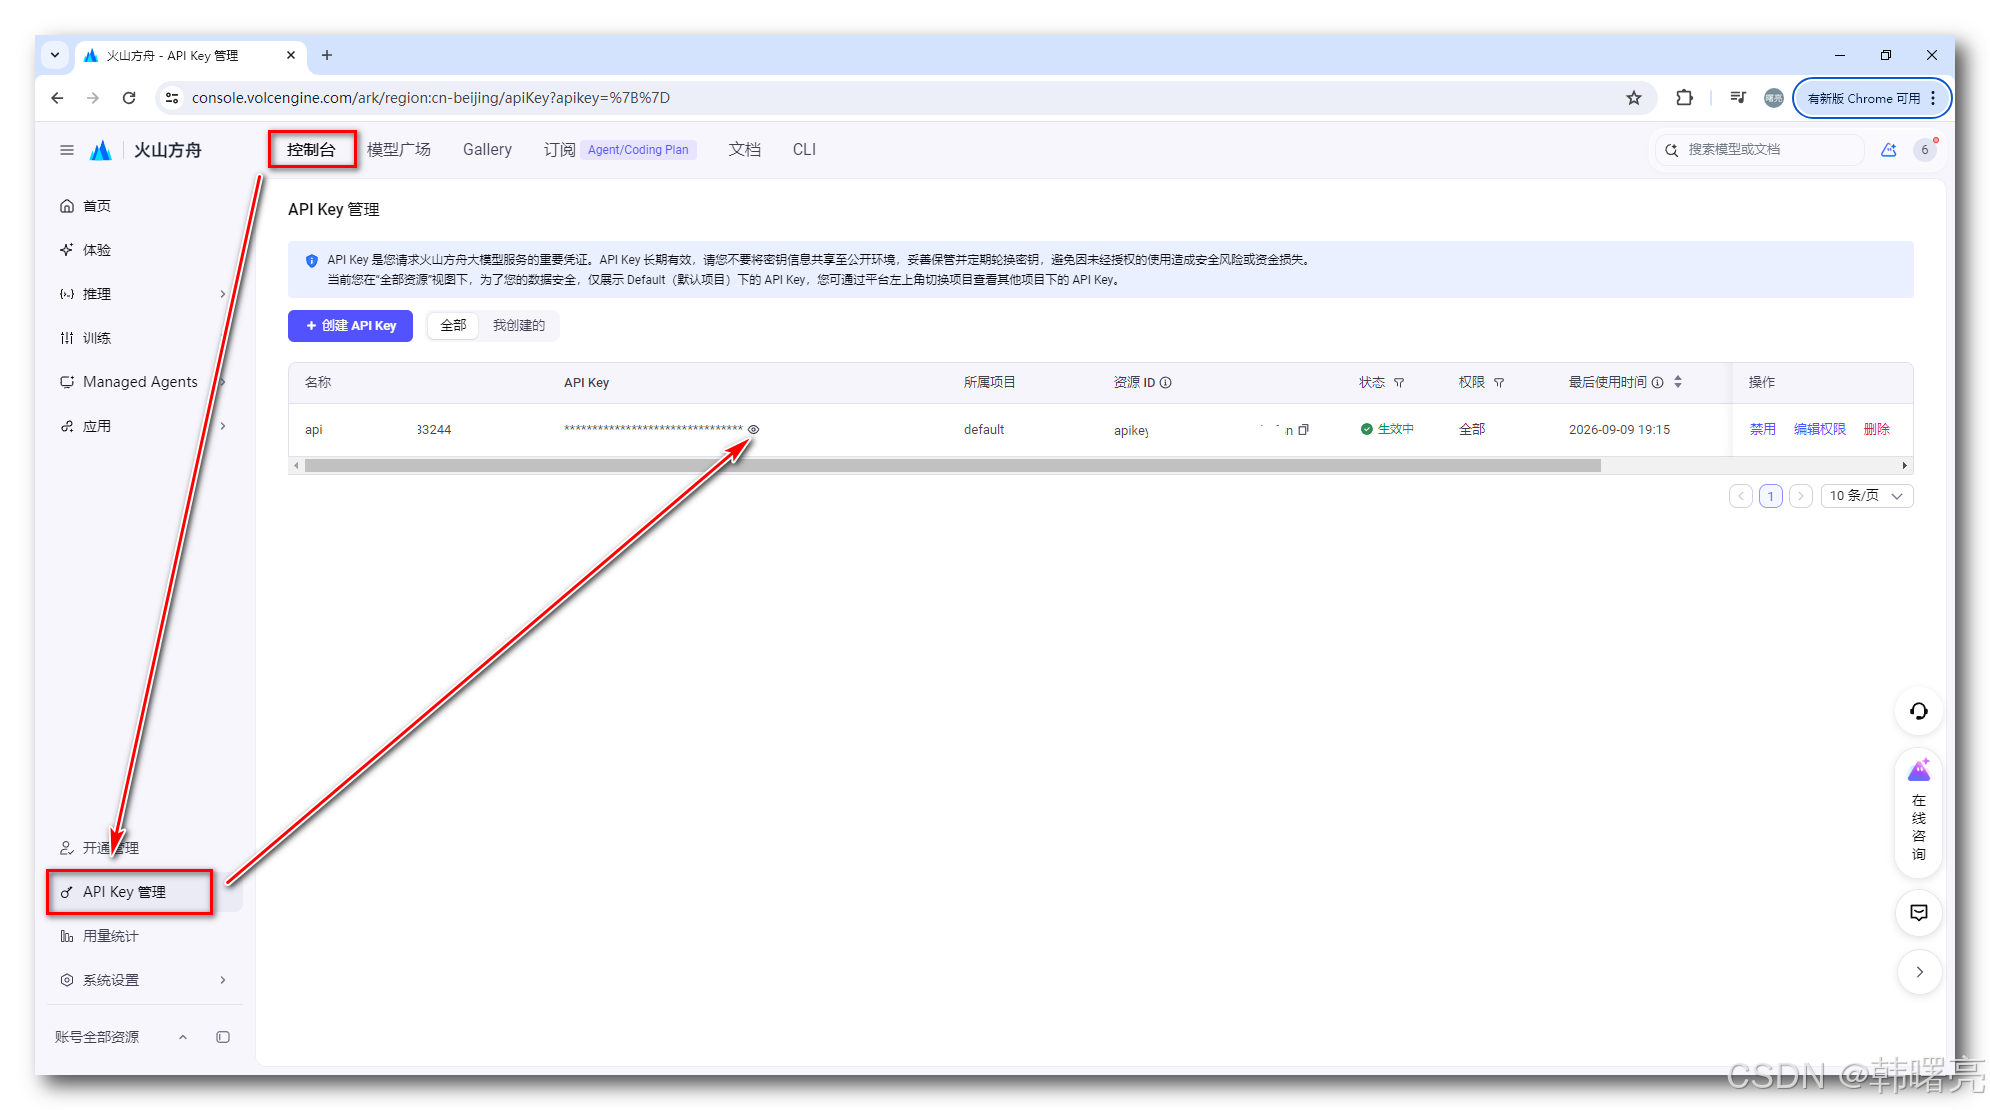Open the 10 条/页 page size dropdown
Image resolution: width=1990 pixels, height=1110 pixels.
(1866, 496)
